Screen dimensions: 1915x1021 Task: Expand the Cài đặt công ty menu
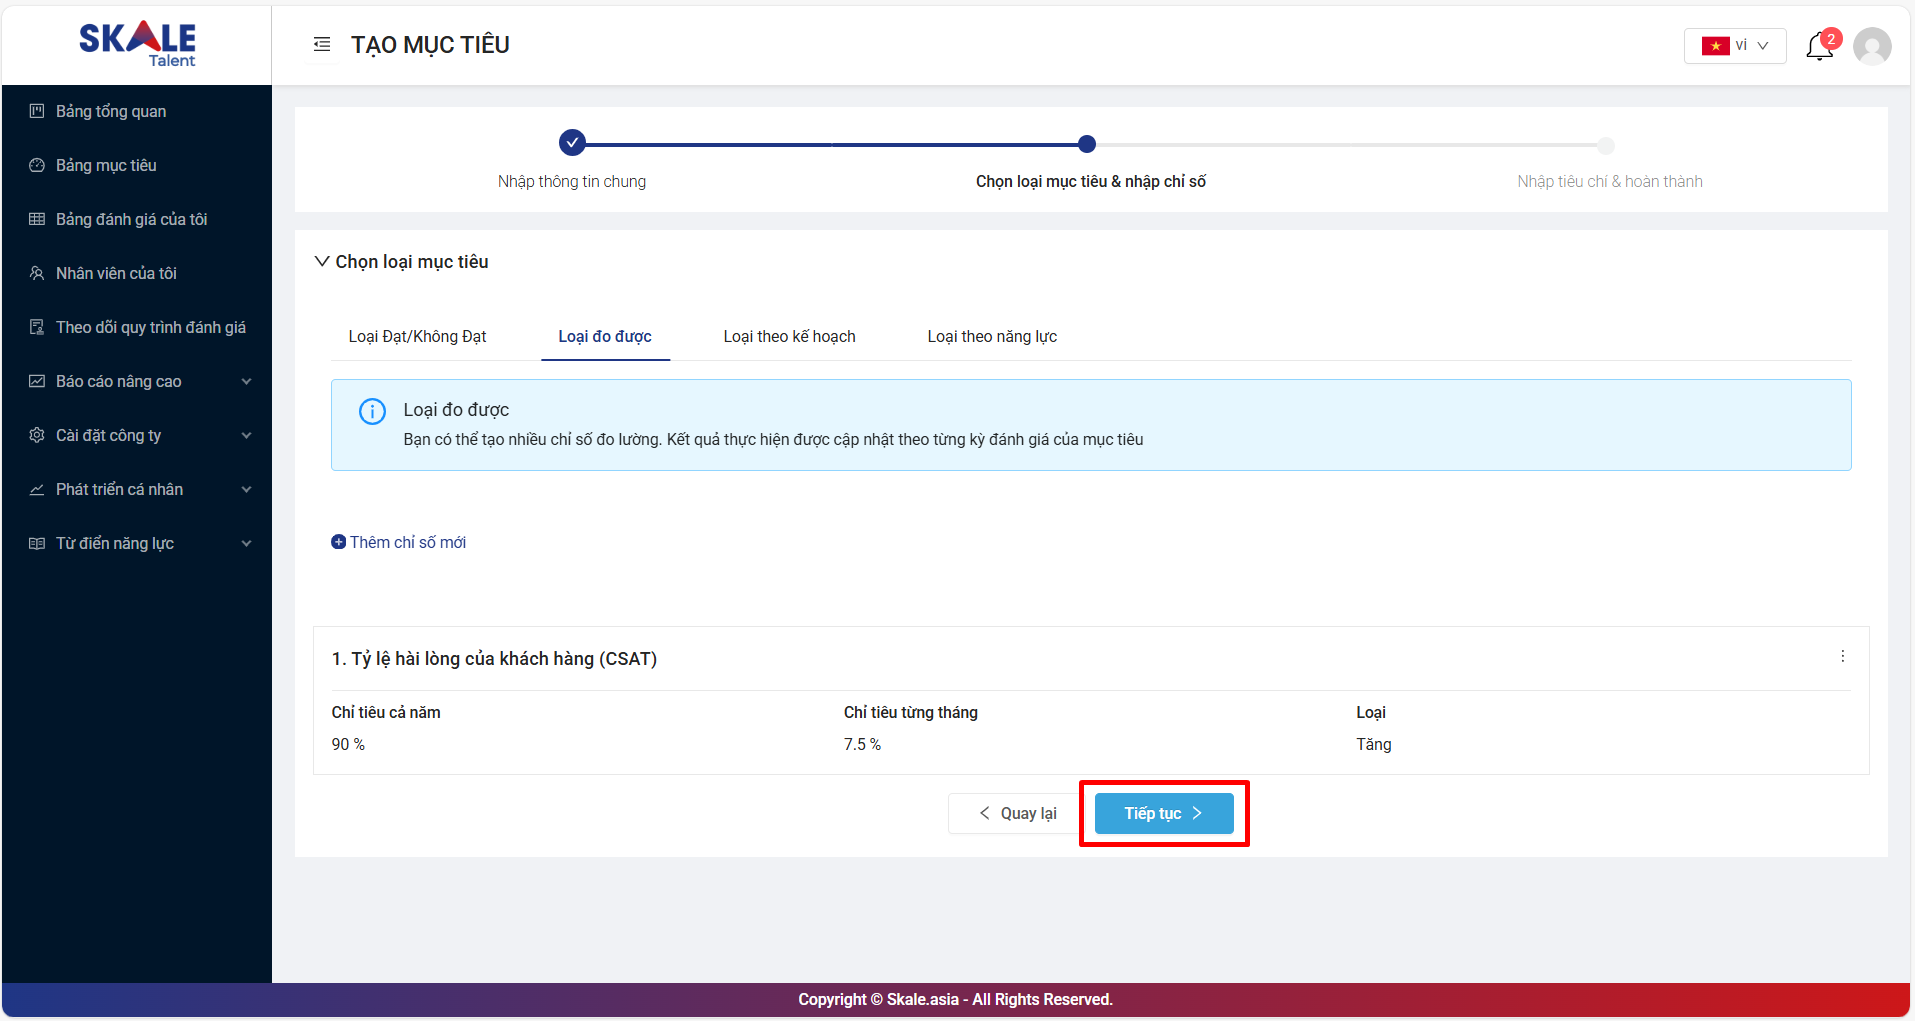(138, 435)
